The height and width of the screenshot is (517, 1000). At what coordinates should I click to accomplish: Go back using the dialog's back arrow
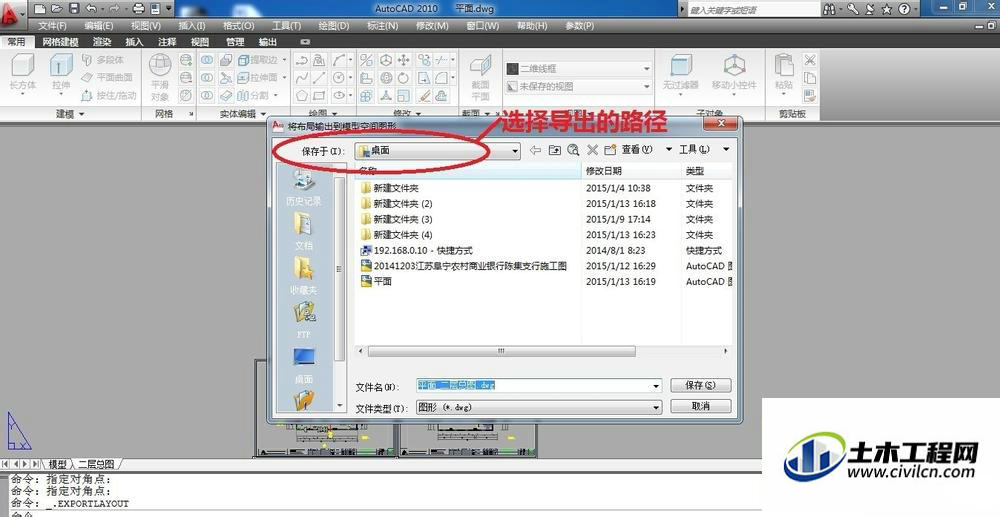(x=535, y=150)
